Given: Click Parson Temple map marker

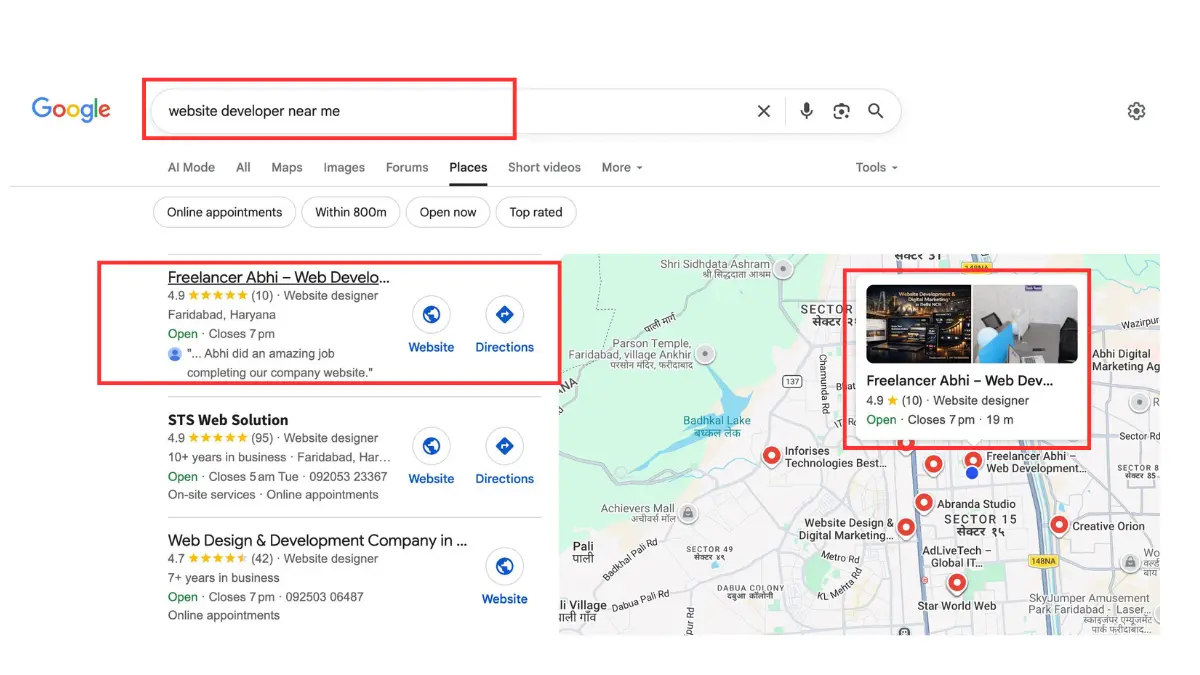Looking at the screenshot, I should point(707,353).
